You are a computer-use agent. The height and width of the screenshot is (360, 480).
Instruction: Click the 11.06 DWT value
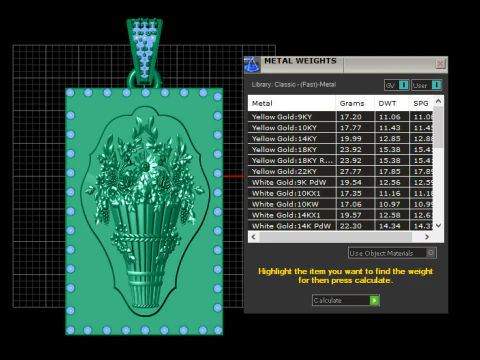pyautogui.click(x=390, y=117)
